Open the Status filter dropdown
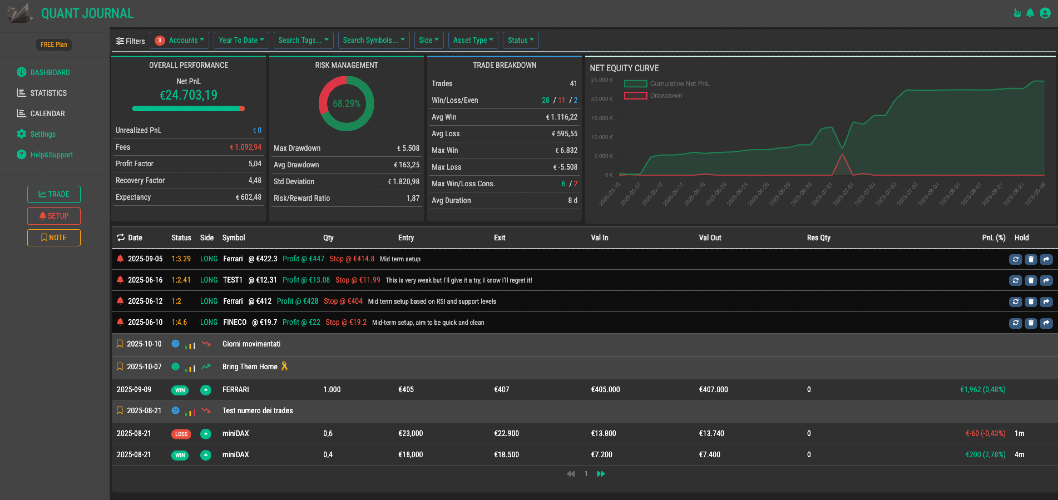The height and width of the screenshot is (500, 1058). click(520, 40)
